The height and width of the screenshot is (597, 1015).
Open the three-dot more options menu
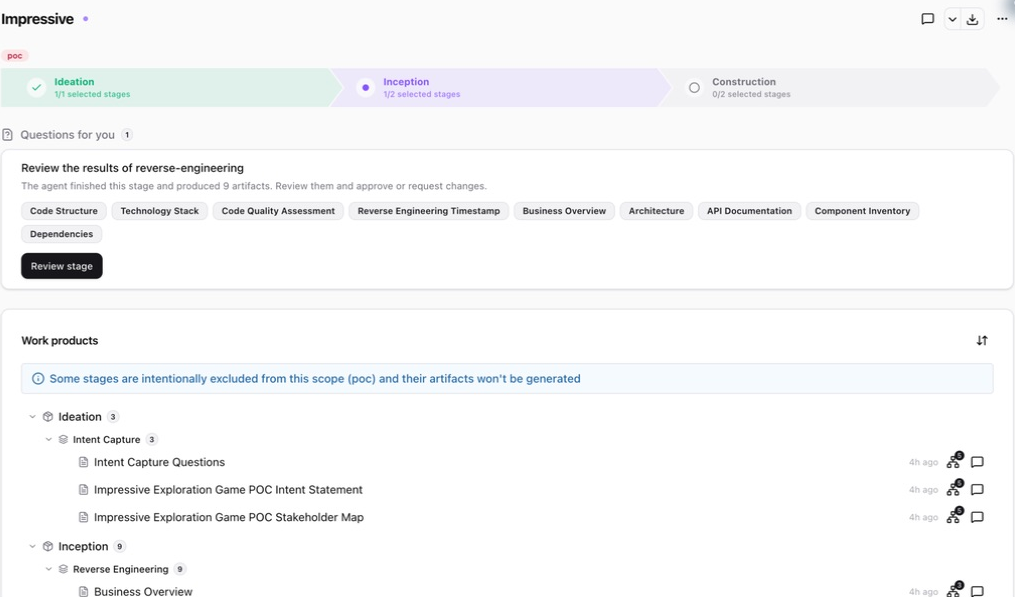point(1001,19)
